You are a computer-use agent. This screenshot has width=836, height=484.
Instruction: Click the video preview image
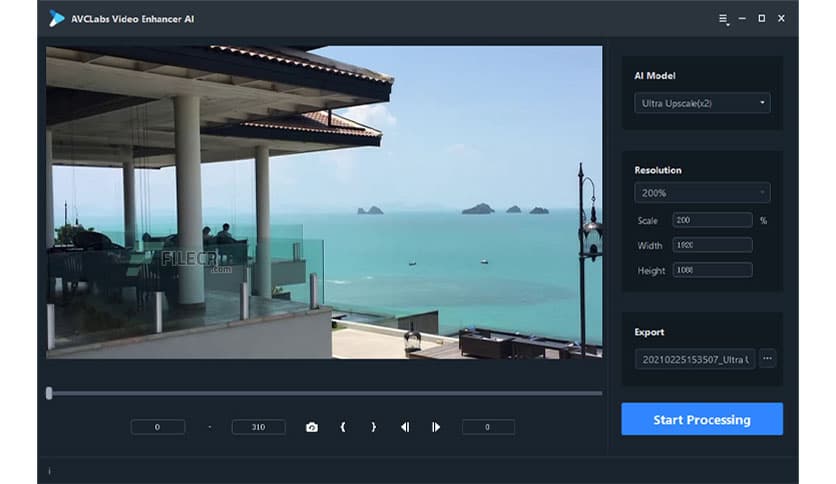(x=324, y=202)
